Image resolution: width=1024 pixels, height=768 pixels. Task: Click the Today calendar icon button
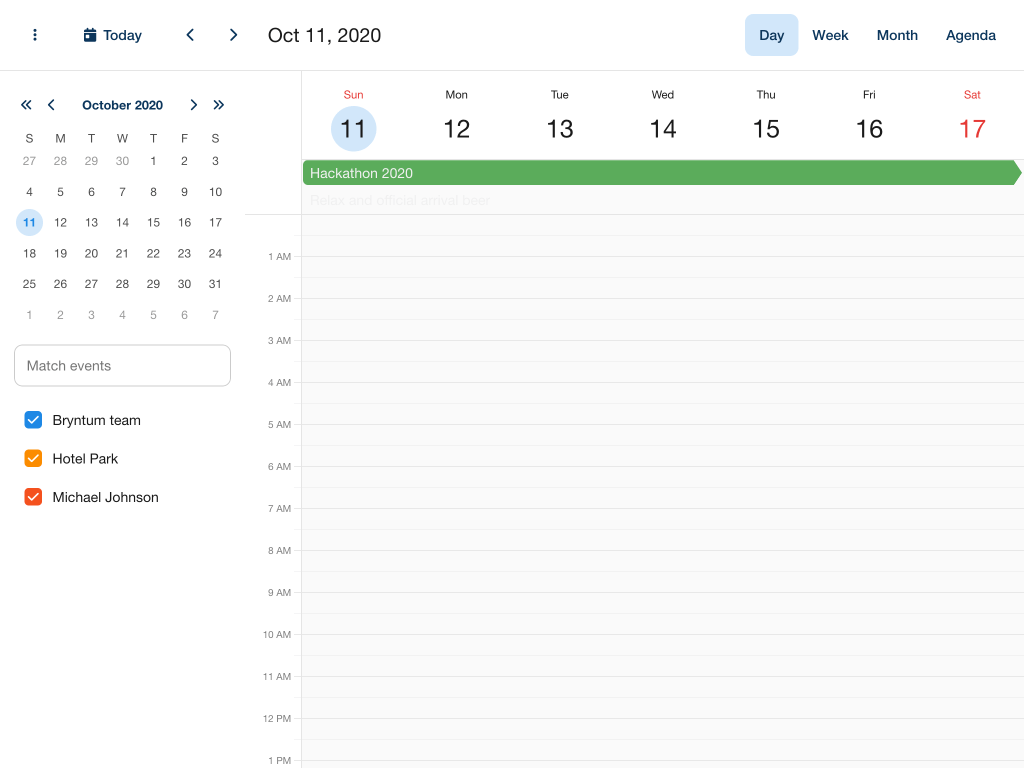pos(112,35)
